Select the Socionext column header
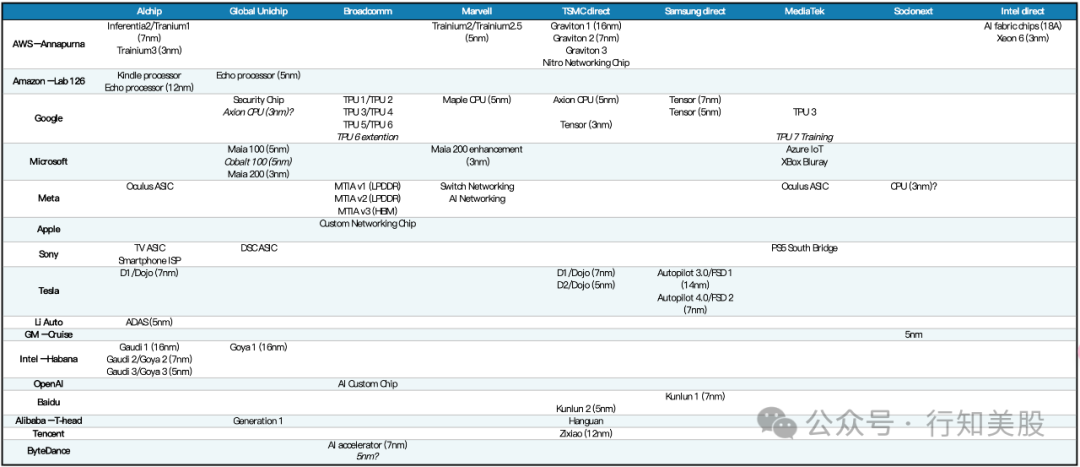This screenshot has height=467, width=1080. point(914,10)
